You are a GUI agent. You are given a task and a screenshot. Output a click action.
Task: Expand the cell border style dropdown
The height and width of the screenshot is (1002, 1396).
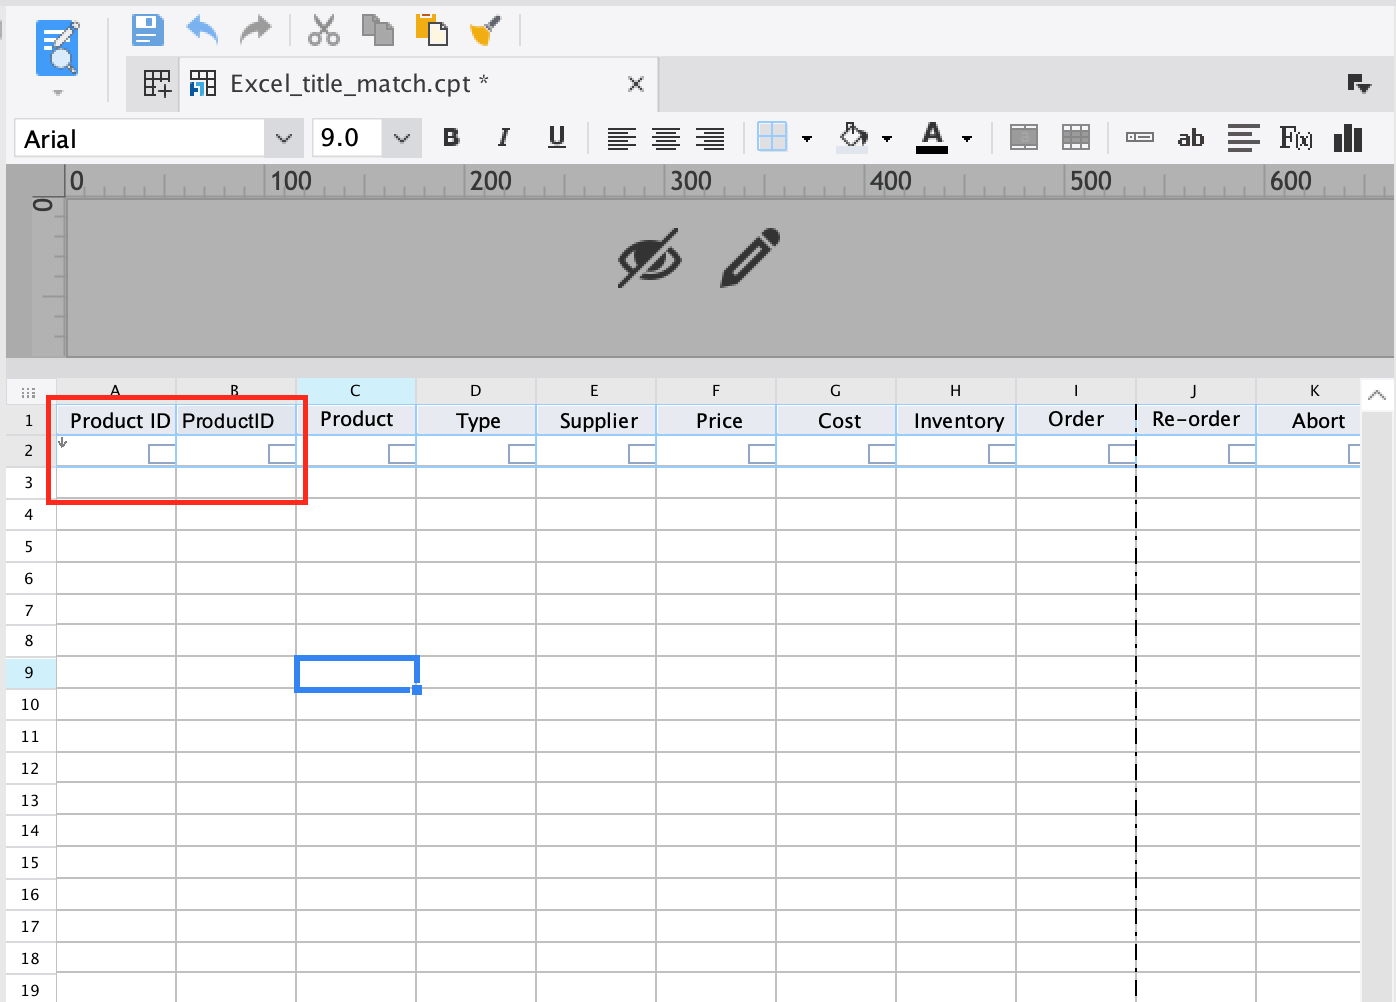807,139
